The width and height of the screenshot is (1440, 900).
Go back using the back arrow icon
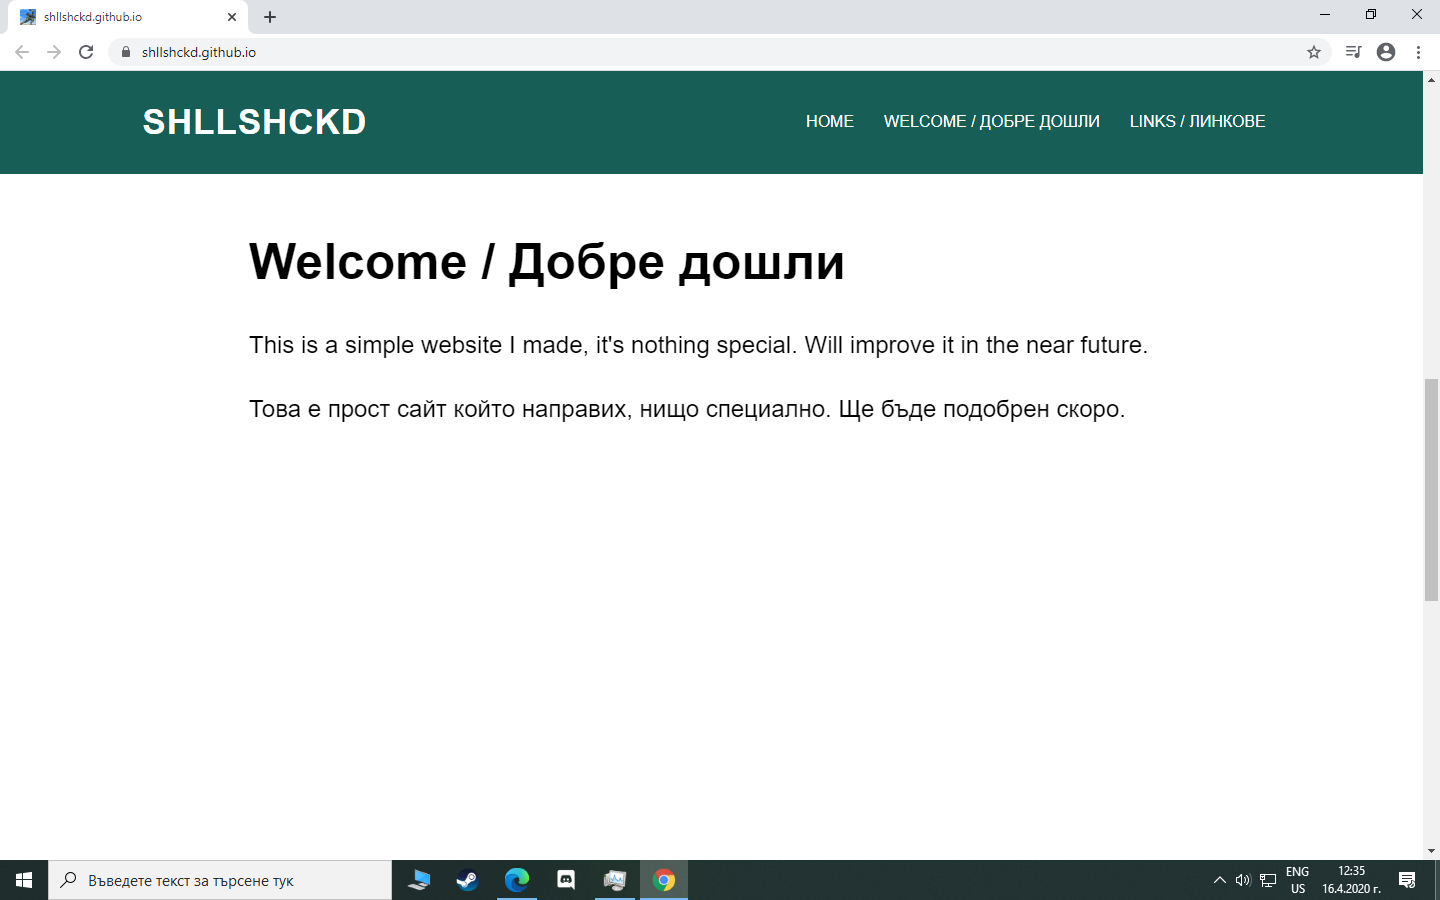(x=21, y=51)
